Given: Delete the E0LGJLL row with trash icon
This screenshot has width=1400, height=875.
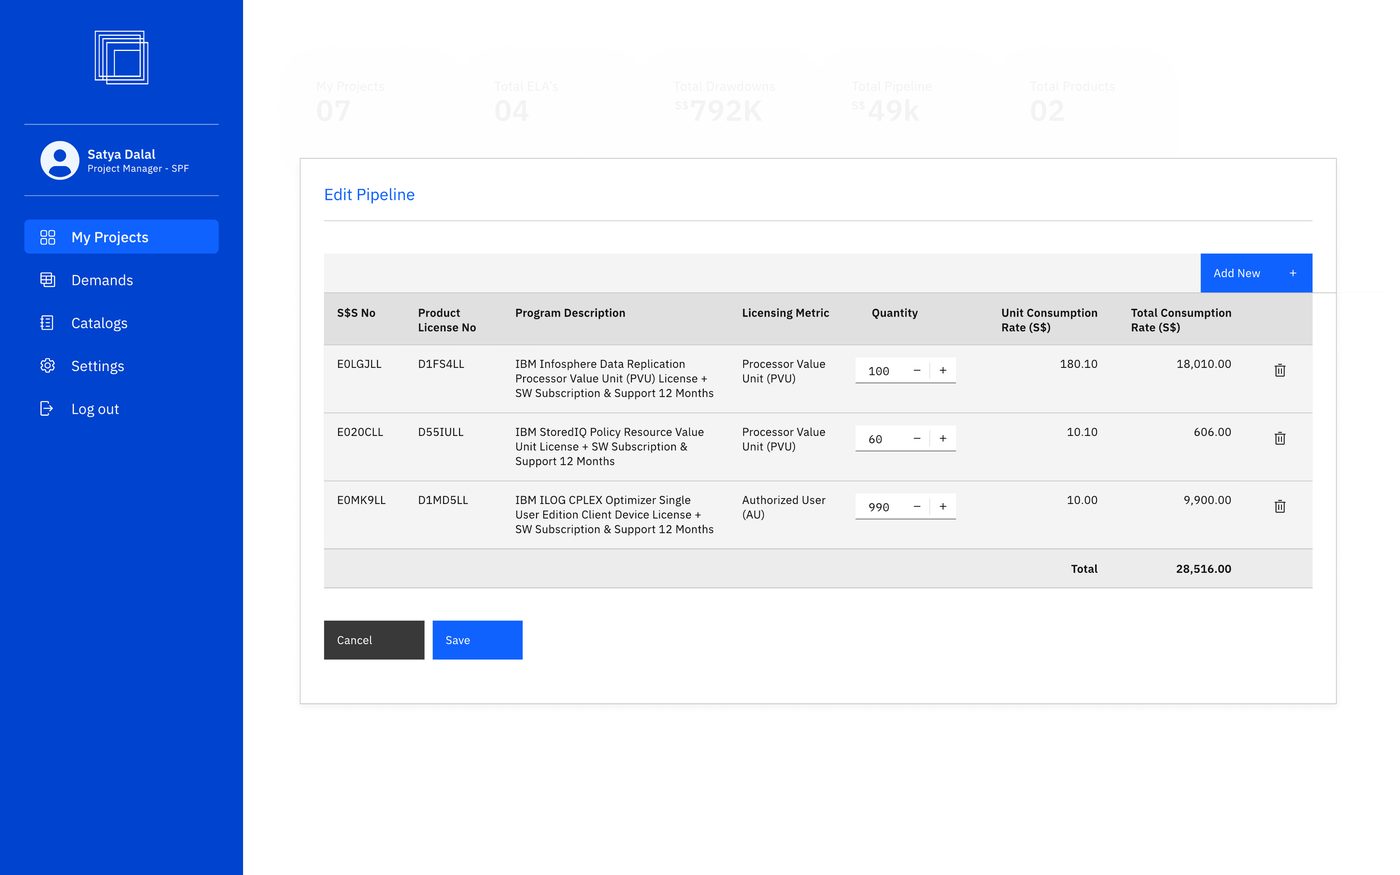Looking at the screenshot, I should [x=1280, y=370].
